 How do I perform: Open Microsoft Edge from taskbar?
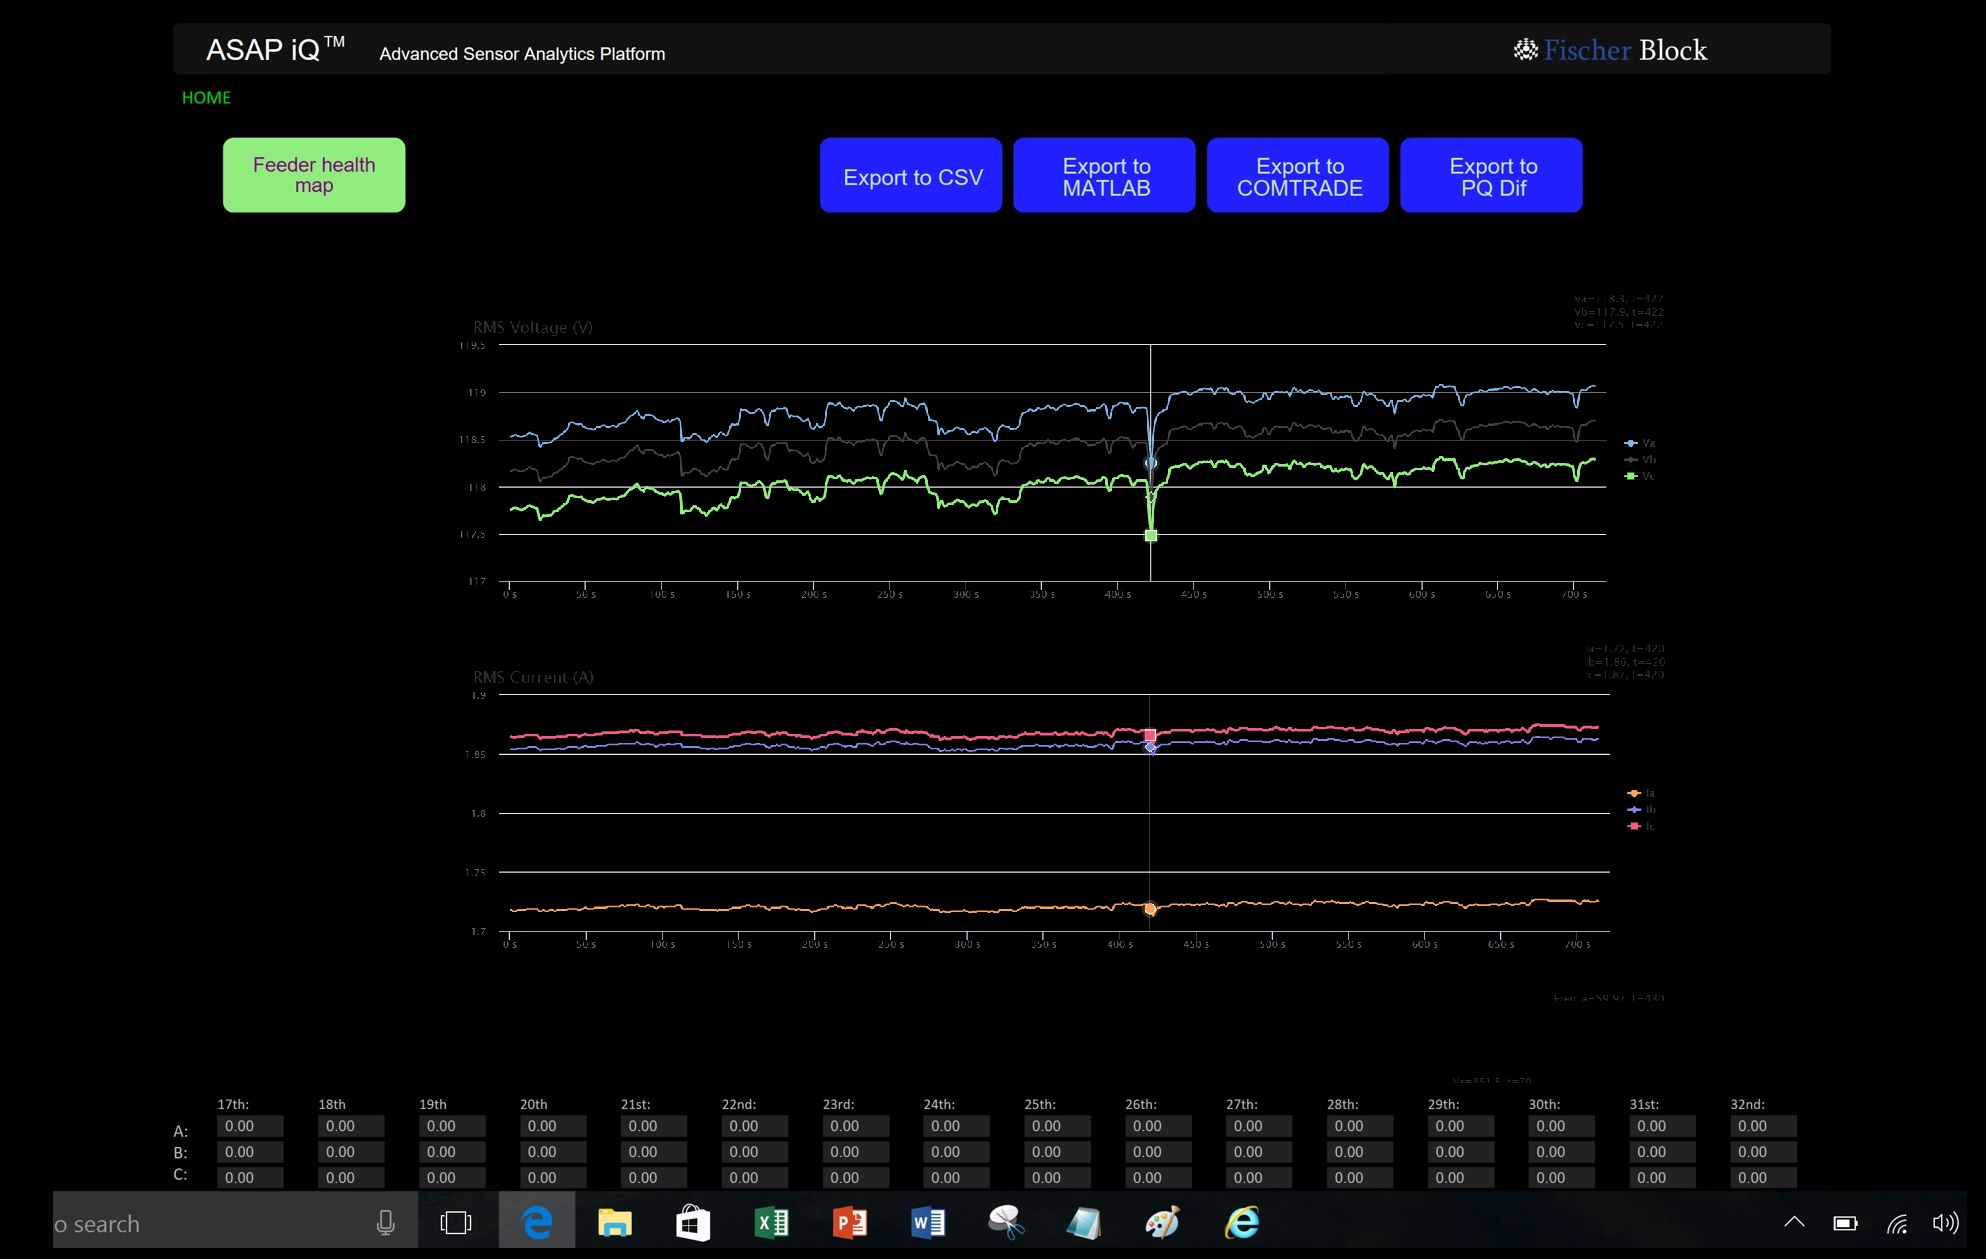point(537,1222)
